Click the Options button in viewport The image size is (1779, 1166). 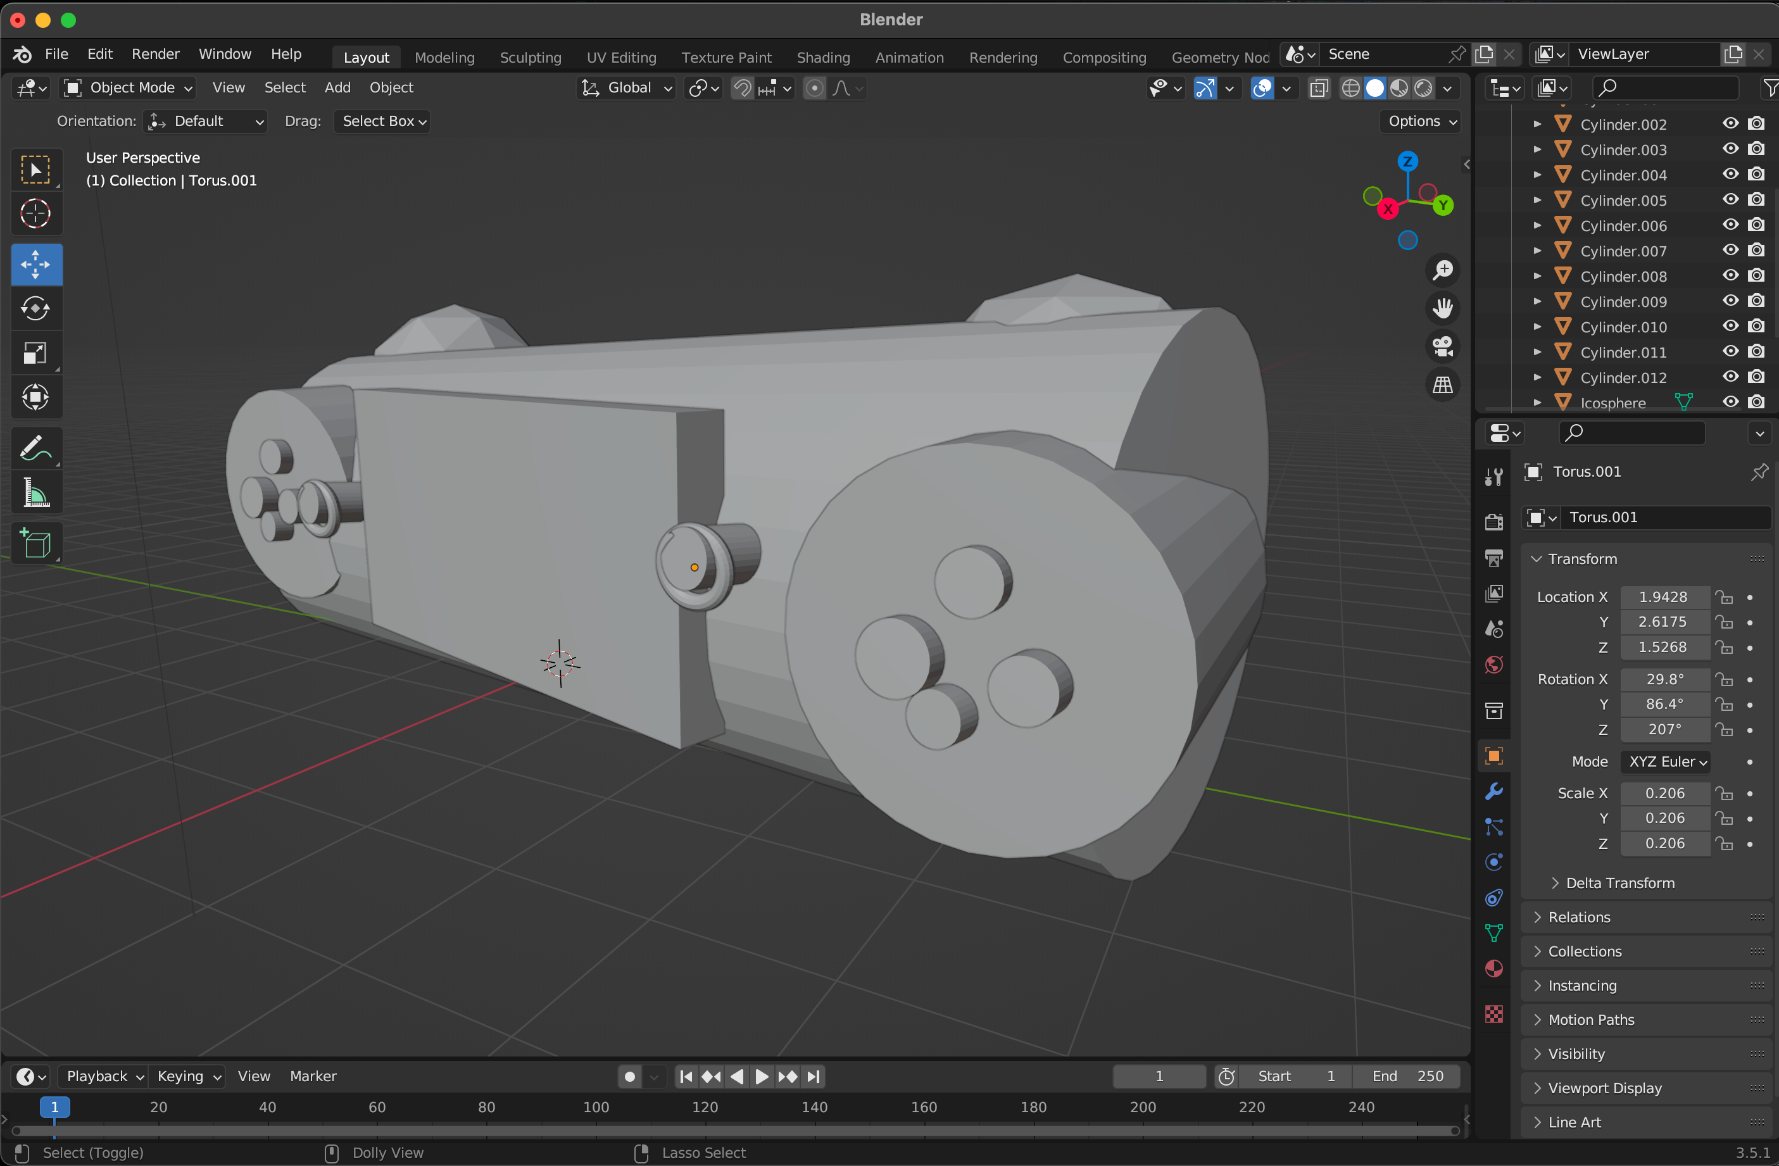click(x=1422, y=121)
